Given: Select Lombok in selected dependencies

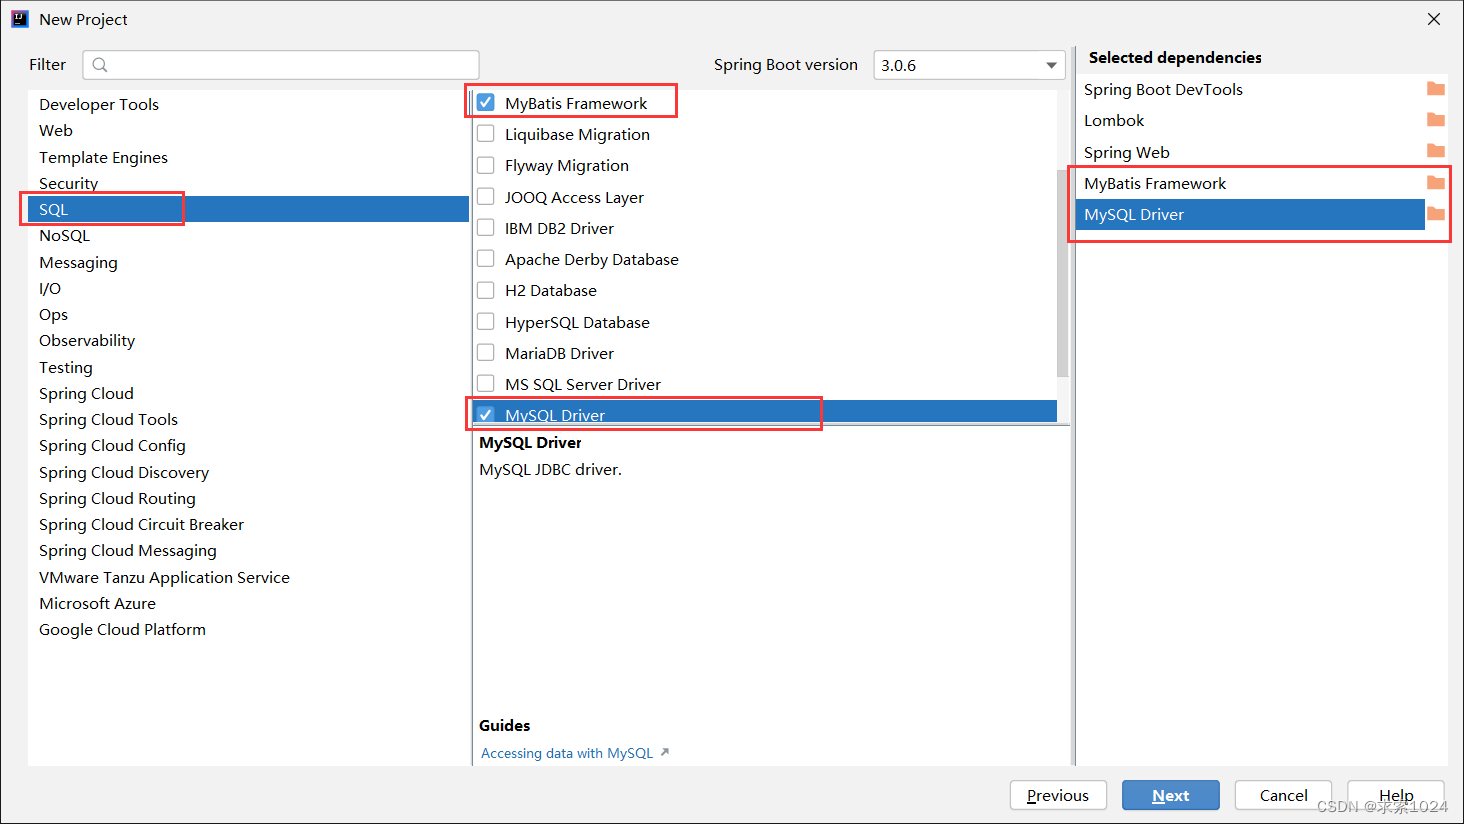Looking at the screenshot, I should (1250, 120).
